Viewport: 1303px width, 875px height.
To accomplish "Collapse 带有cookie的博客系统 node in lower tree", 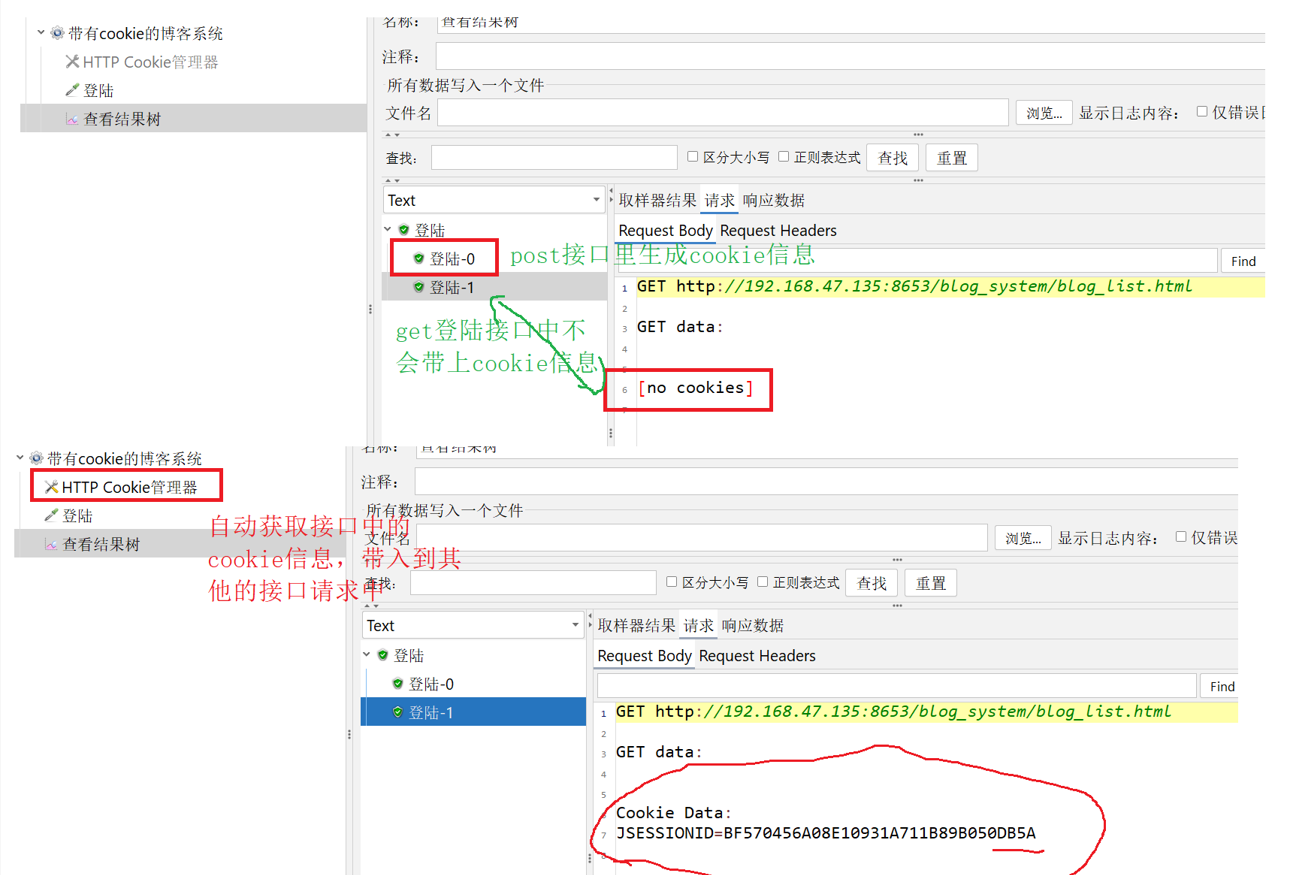I will (x=20, y=458).
